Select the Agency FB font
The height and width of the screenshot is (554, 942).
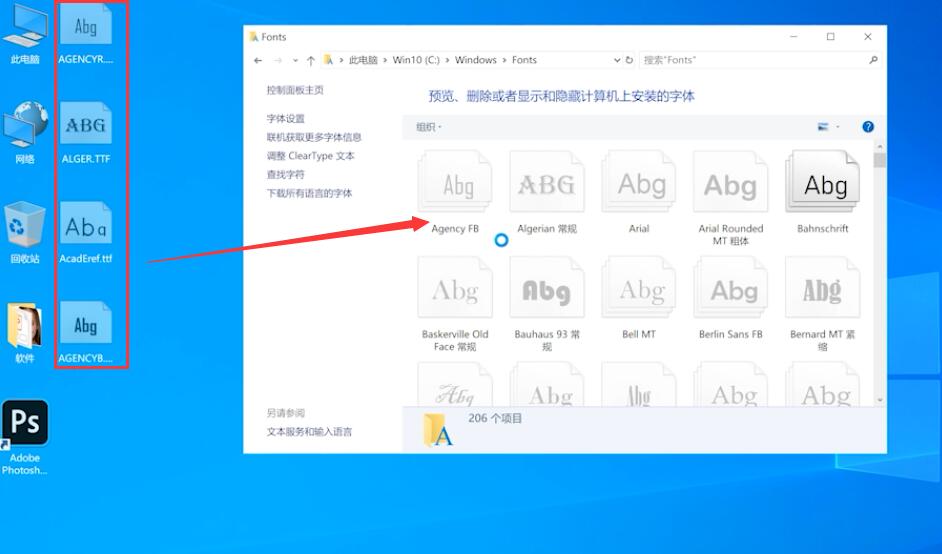pyautogui.click(x=455, y=192)
